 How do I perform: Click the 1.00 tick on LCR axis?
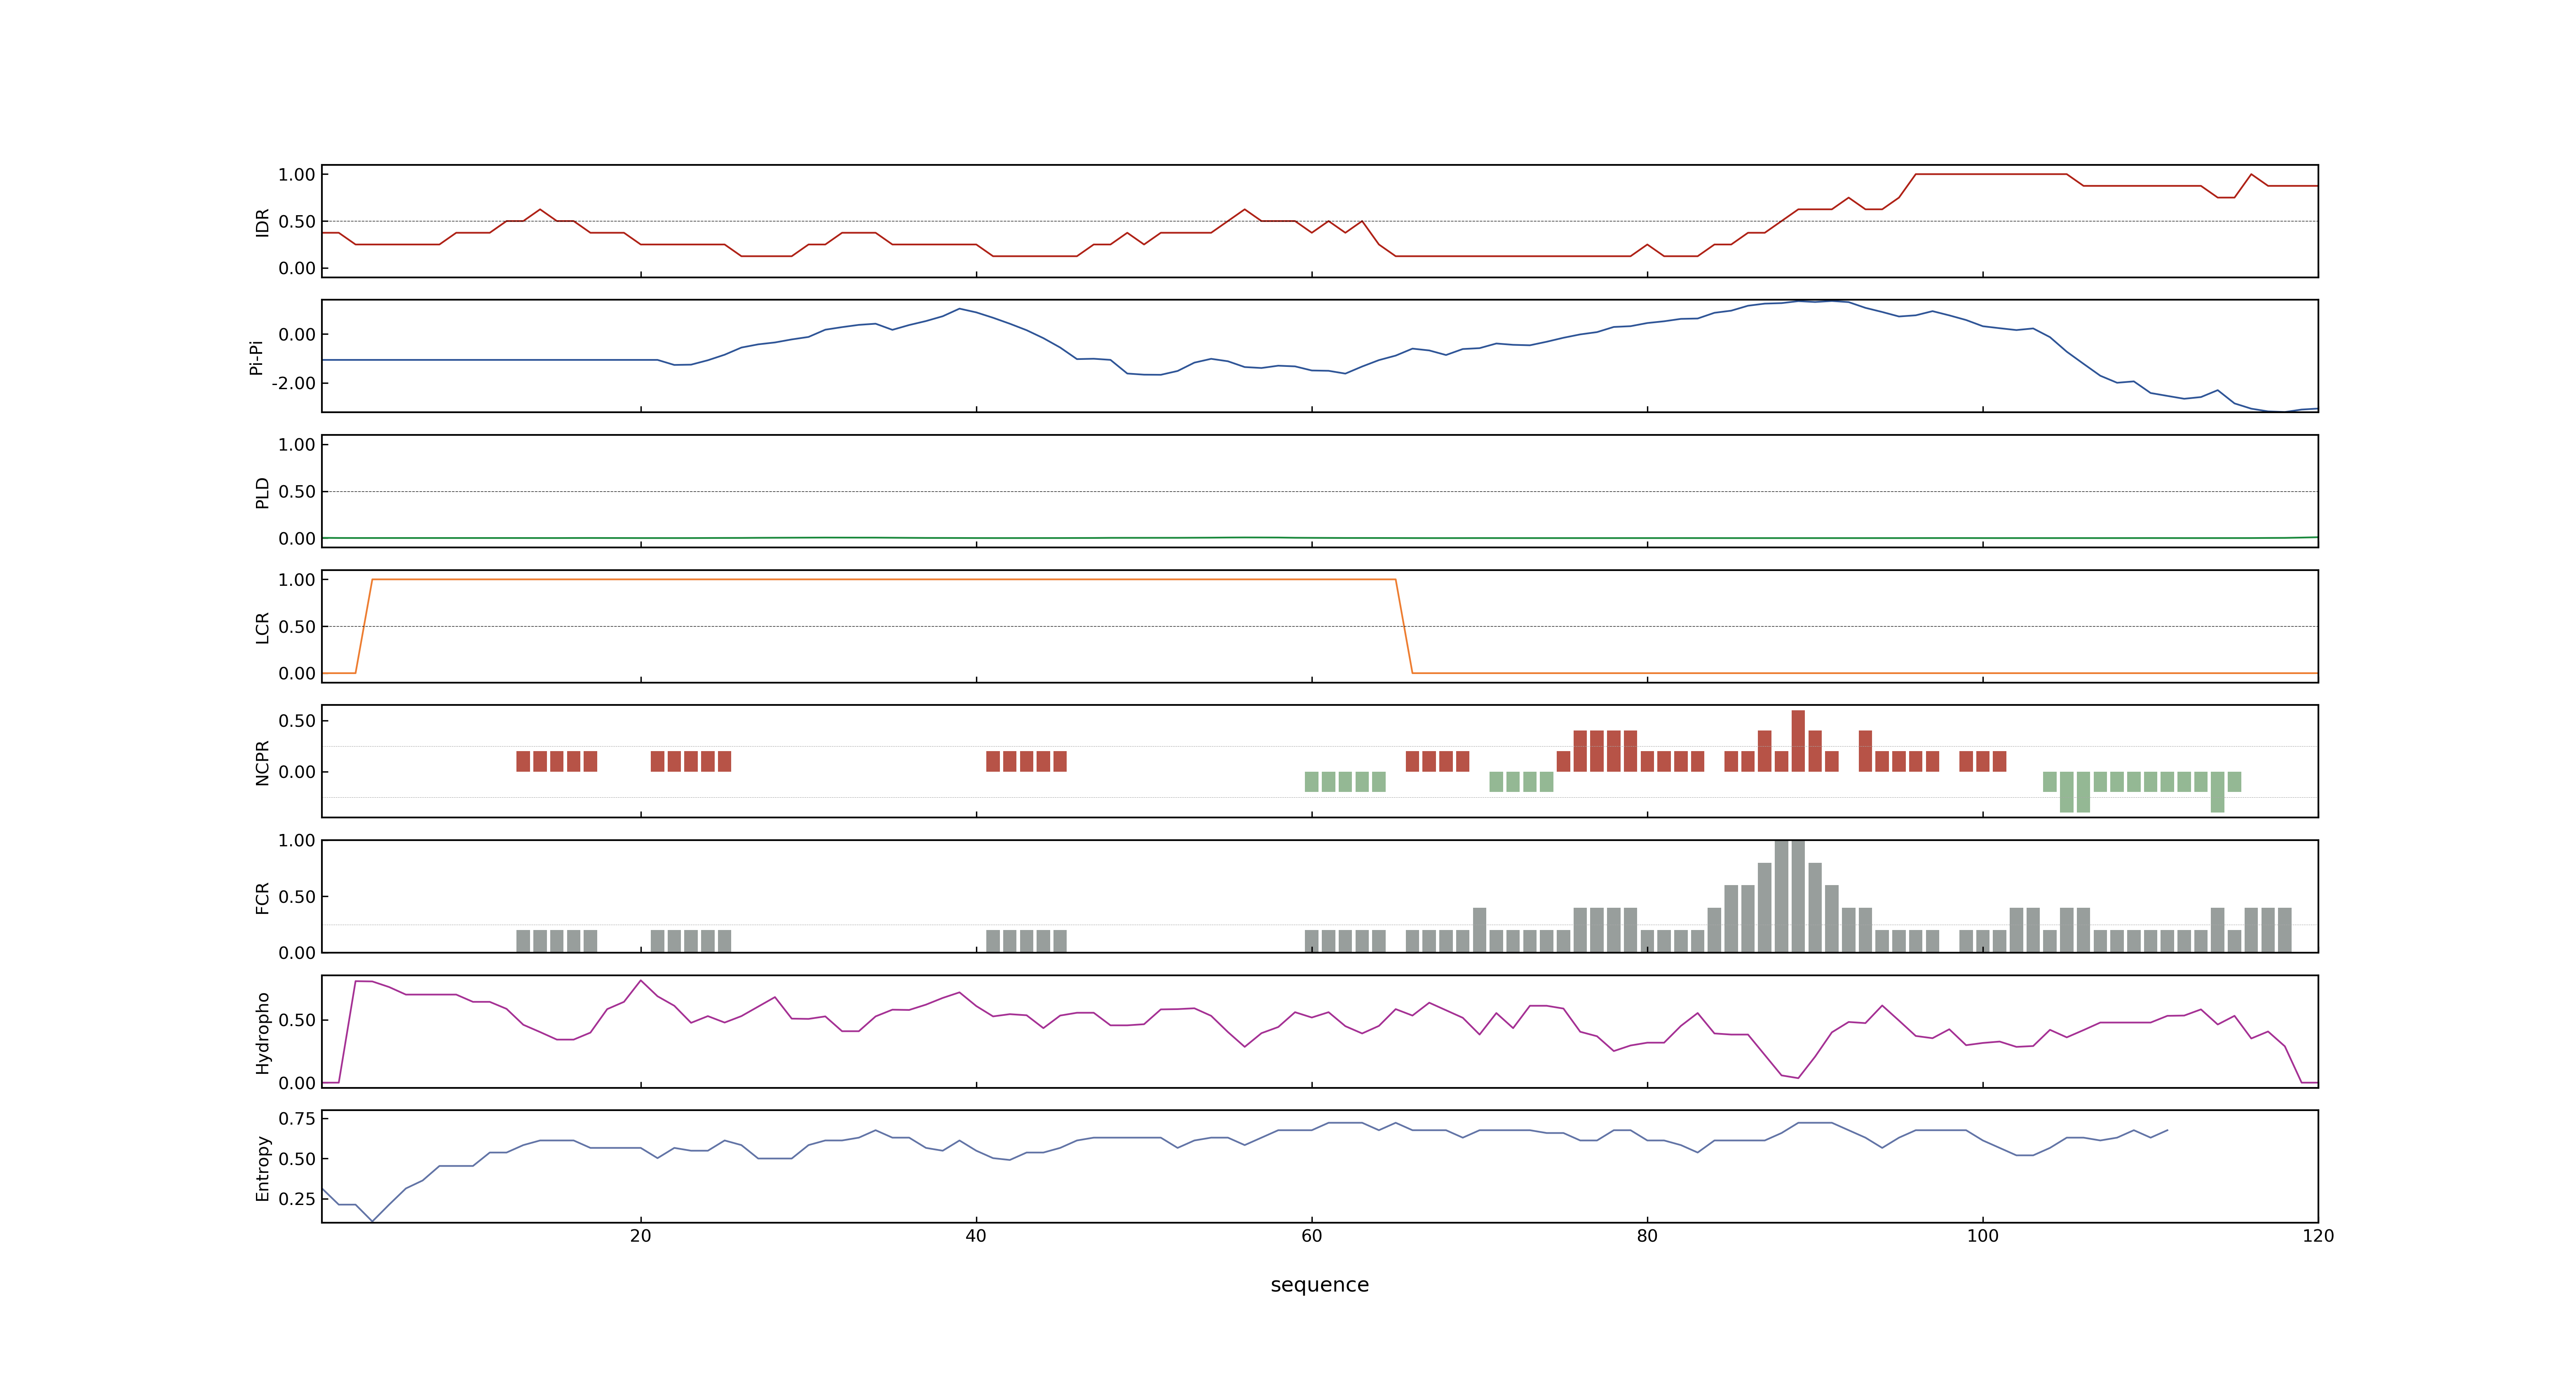pyautogui.click(x=297, y=580)
